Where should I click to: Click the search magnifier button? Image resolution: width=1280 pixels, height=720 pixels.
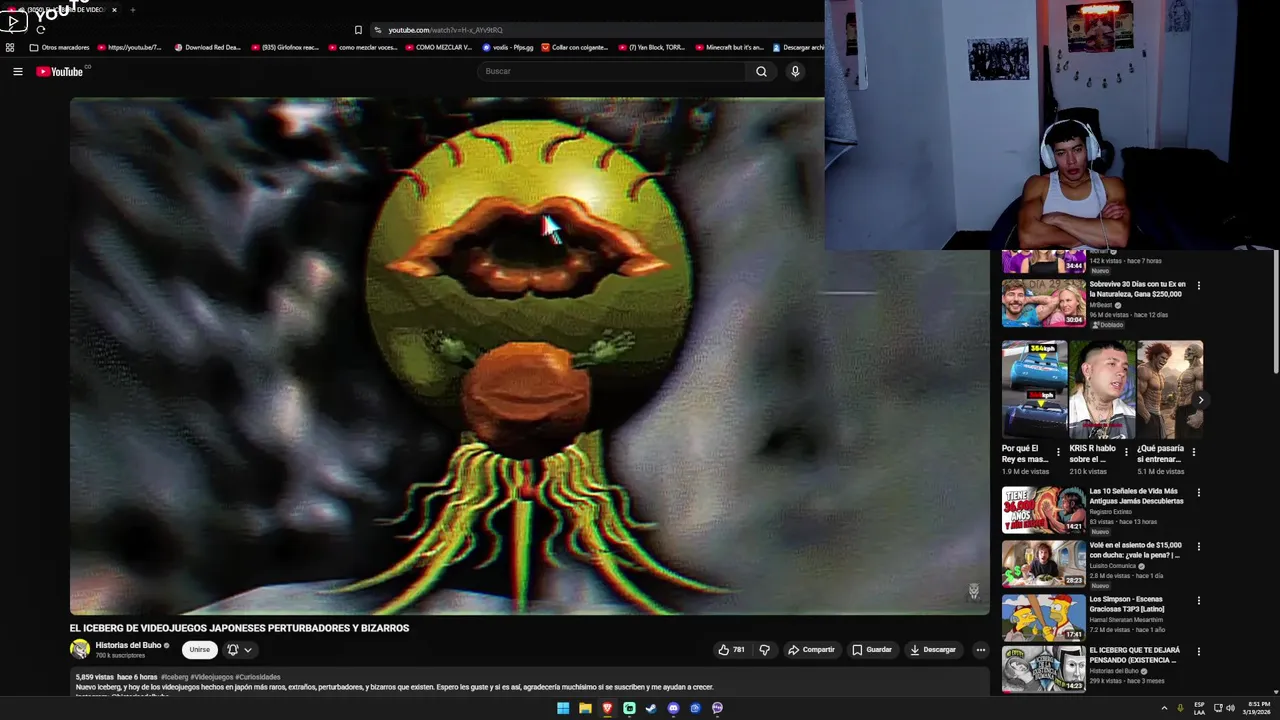(761, 71)
